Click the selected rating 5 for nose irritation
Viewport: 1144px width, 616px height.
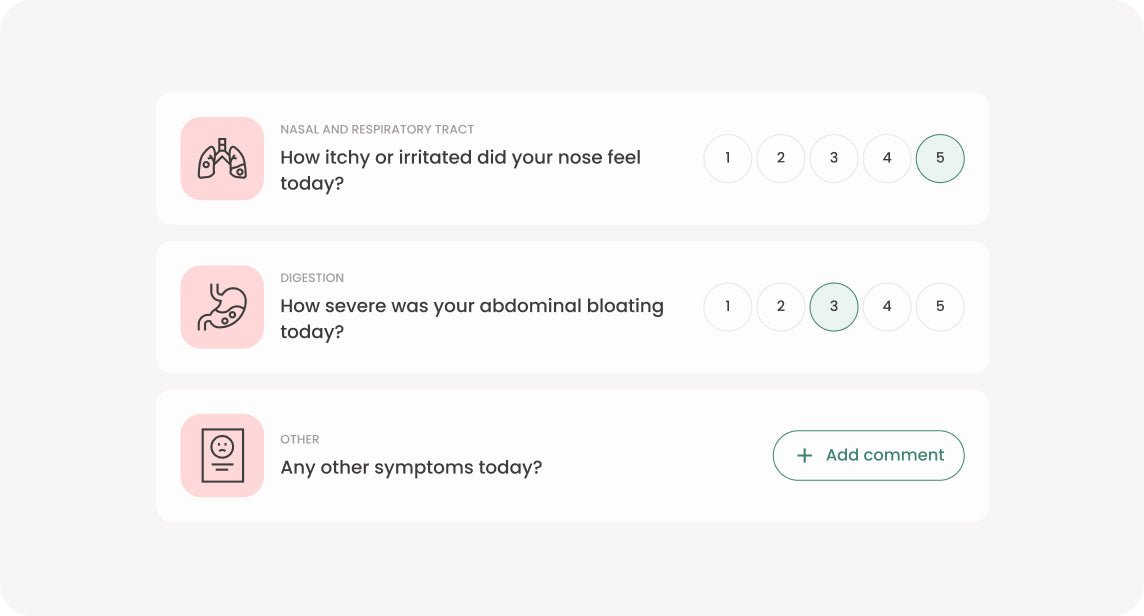click(x=940, y=158)
